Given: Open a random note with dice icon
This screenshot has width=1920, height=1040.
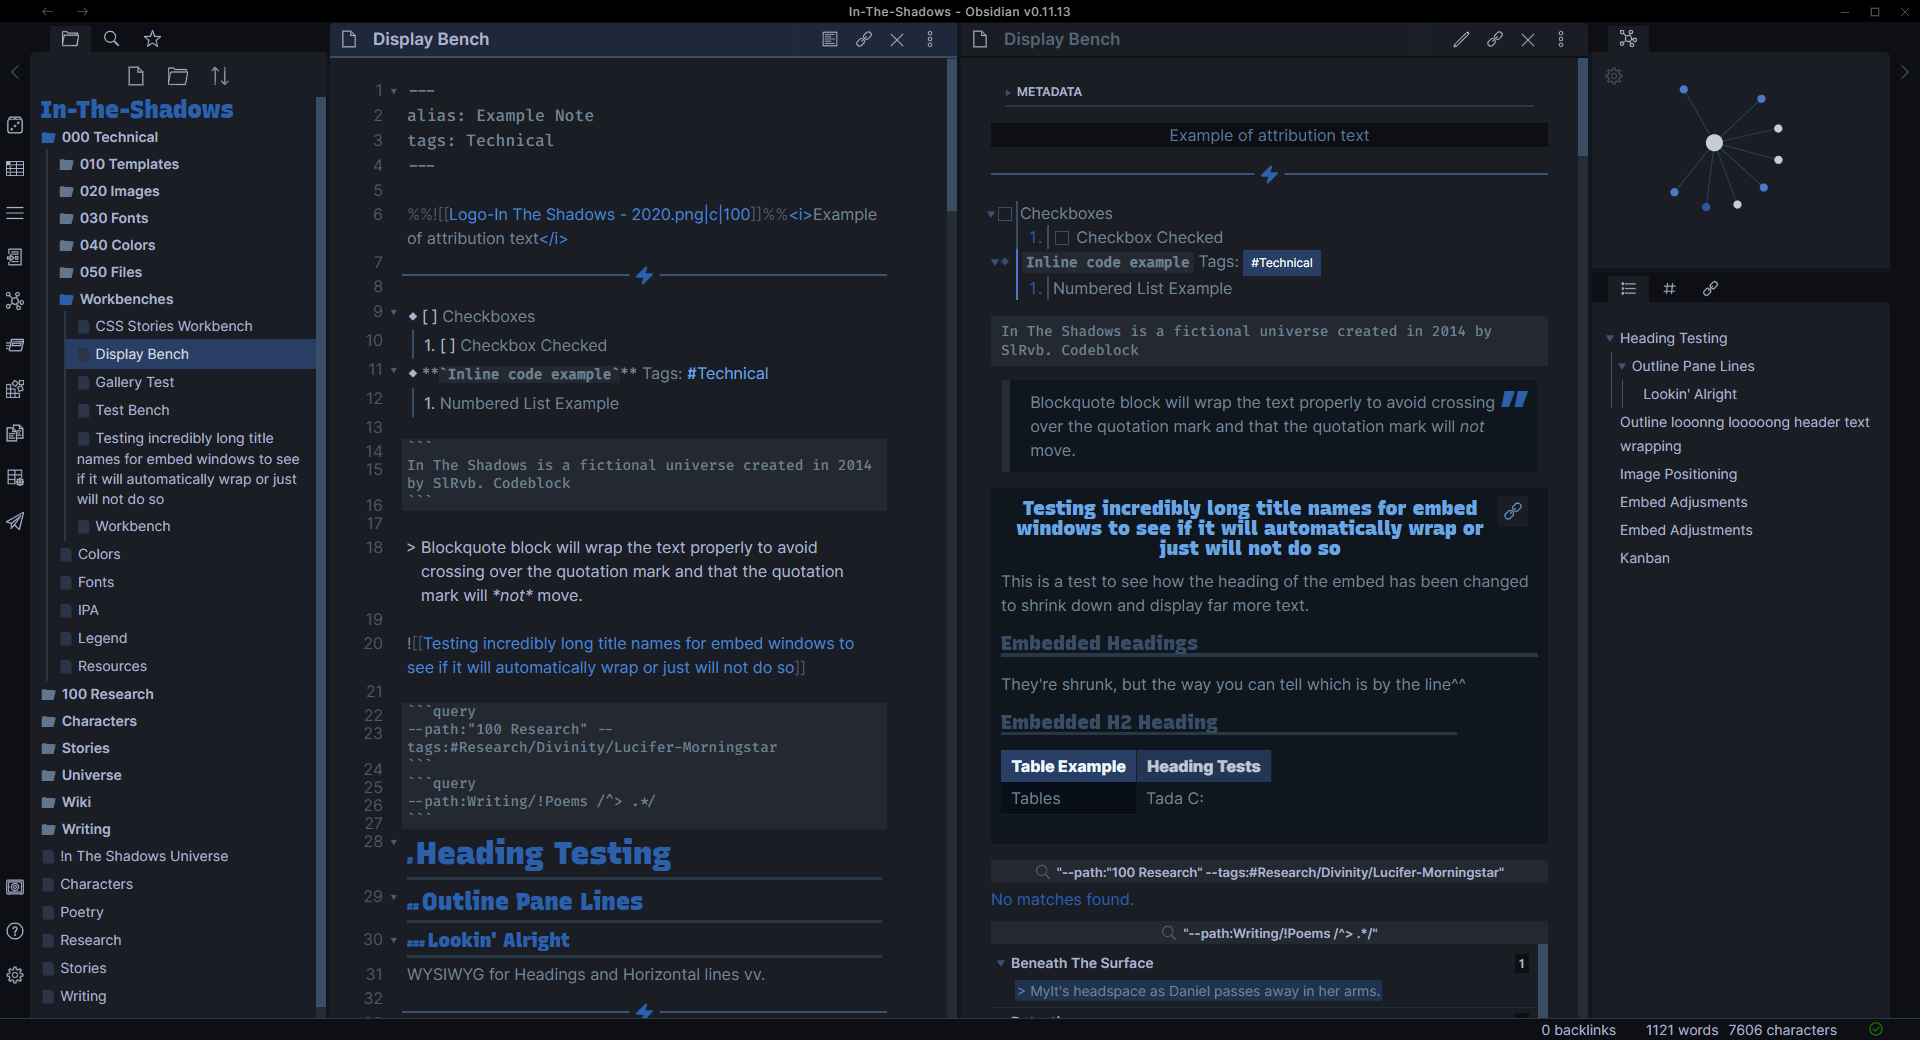Looking at the screenshot, I should tap(15, 125).
